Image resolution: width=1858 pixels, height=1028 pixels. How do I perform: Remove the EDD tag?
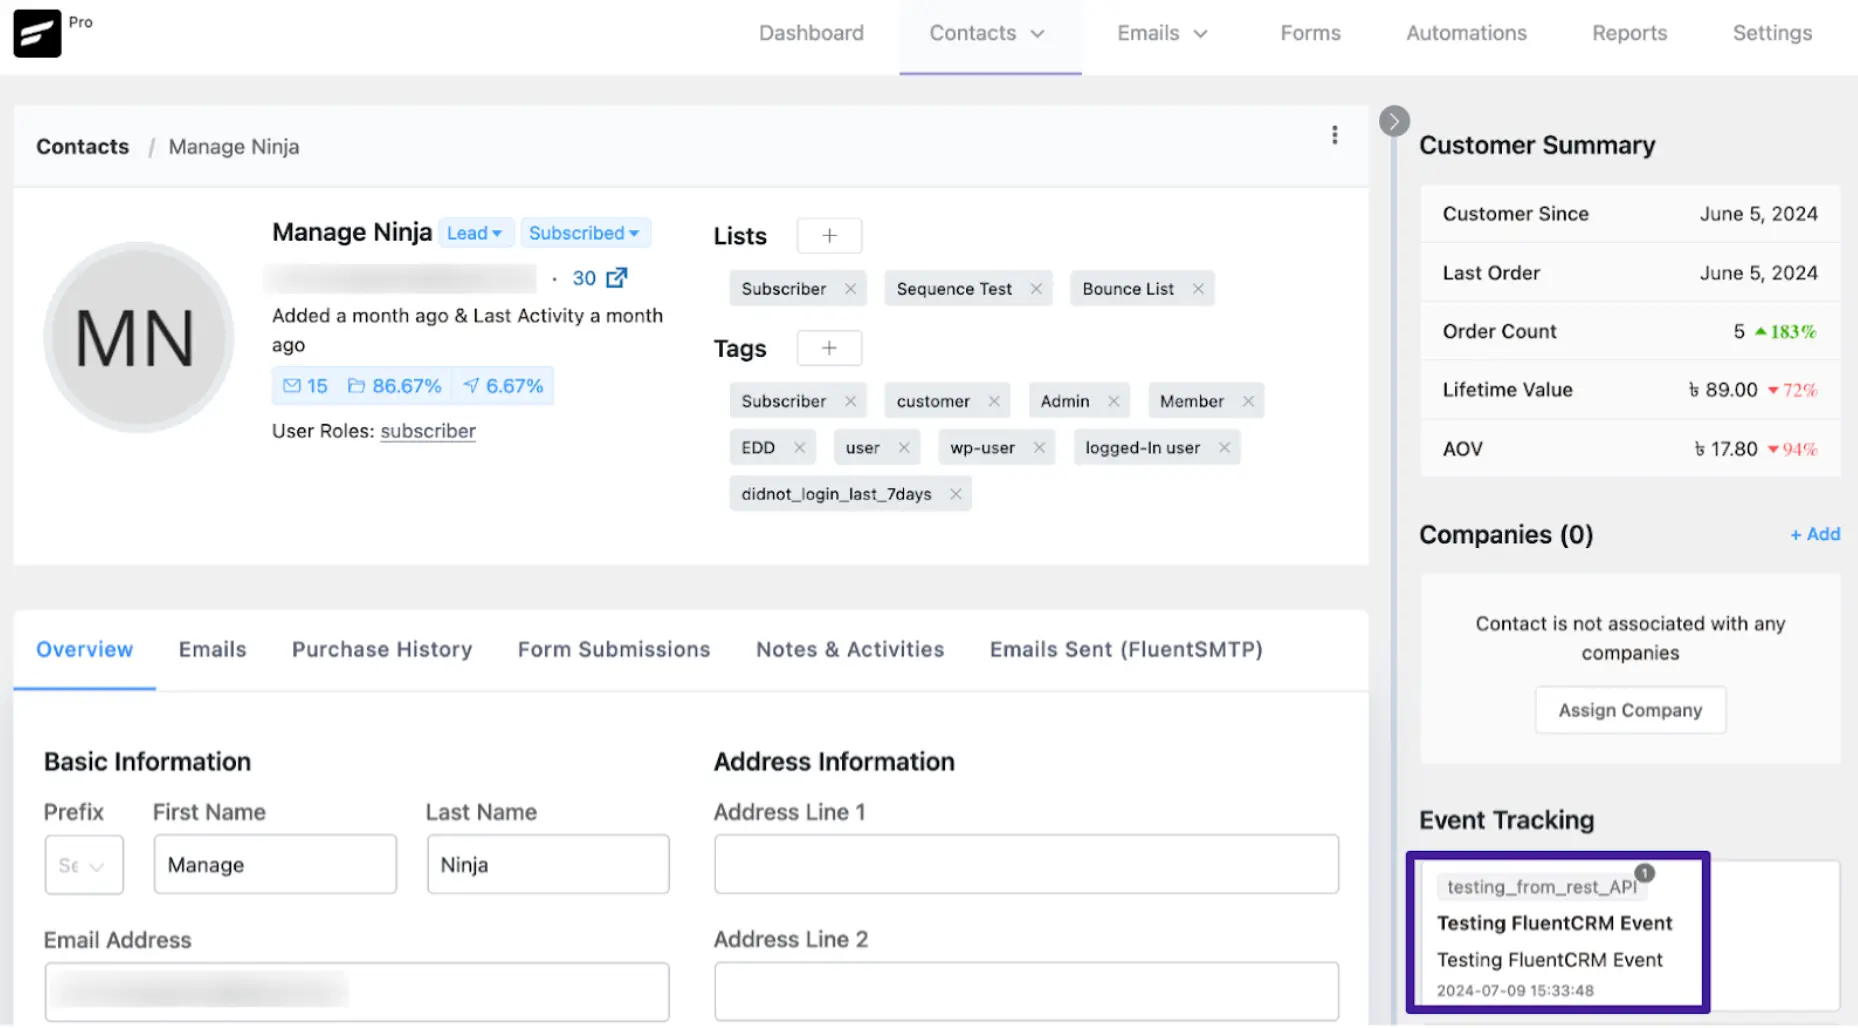[799, 448]
